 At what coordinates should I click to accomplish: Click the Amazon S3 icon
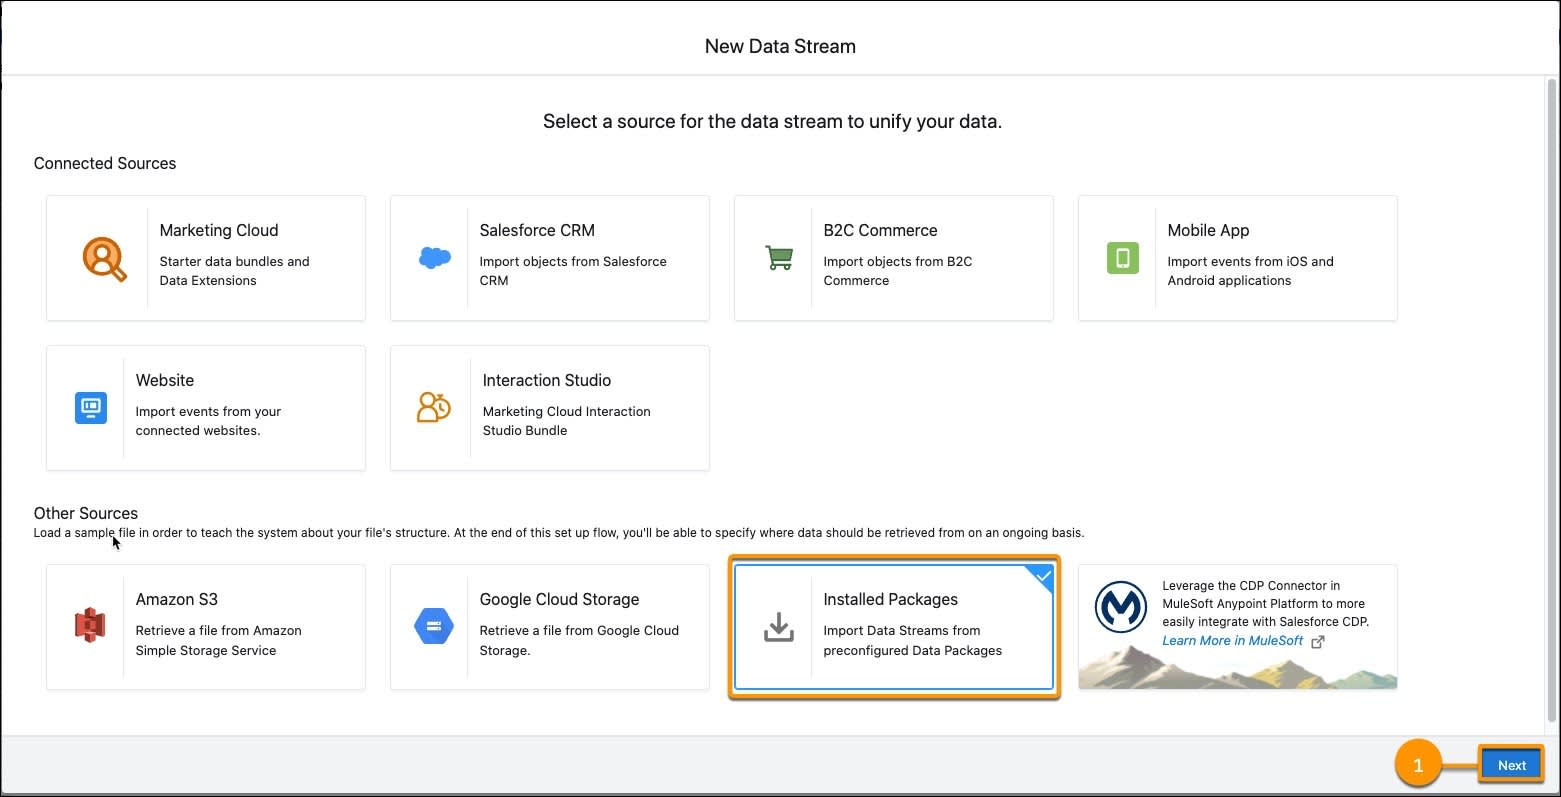[x=91, y=626]
